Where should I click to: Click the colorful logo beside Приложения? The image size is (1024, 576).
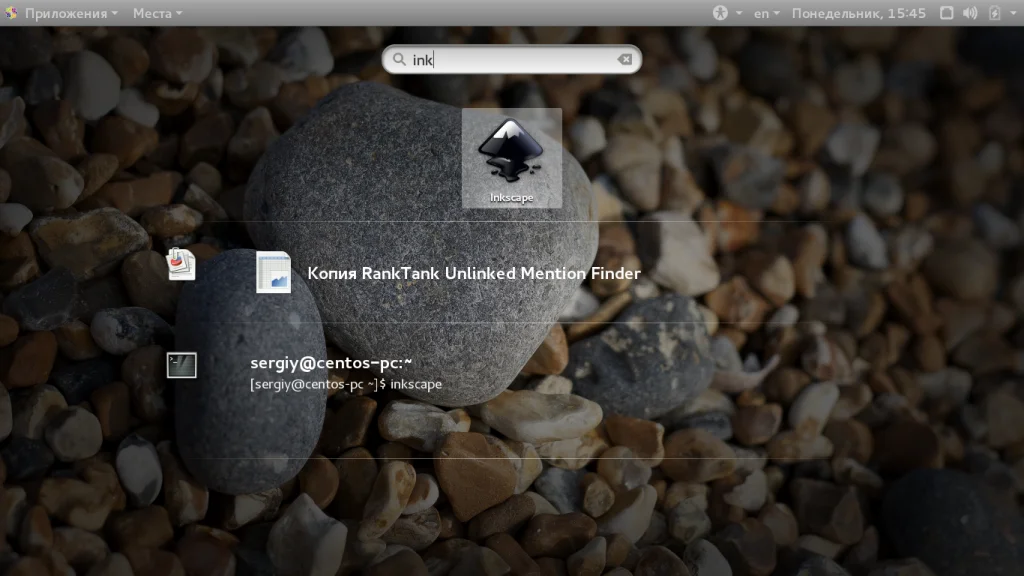tap(11, 13)
